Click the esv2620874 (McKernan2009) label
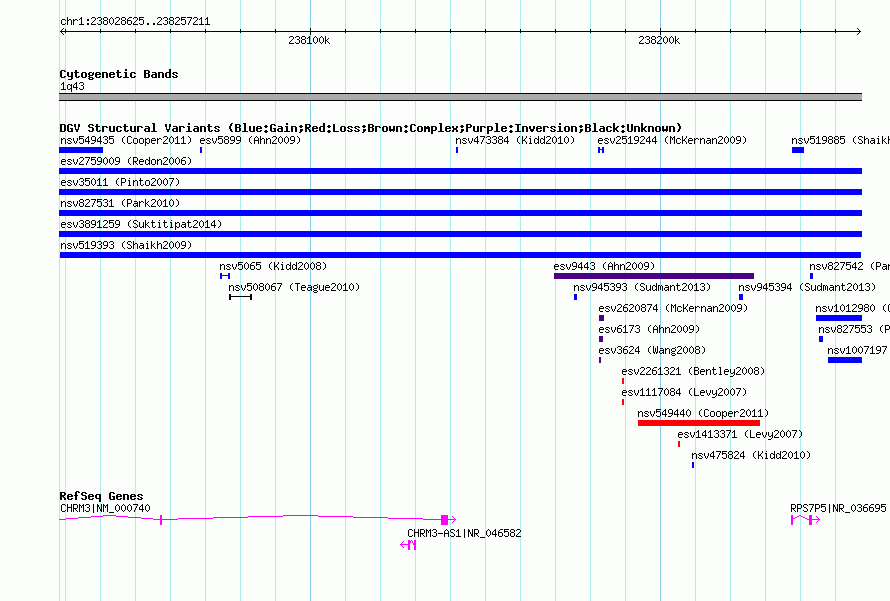The image size is (890, 601). click(673, 308)
